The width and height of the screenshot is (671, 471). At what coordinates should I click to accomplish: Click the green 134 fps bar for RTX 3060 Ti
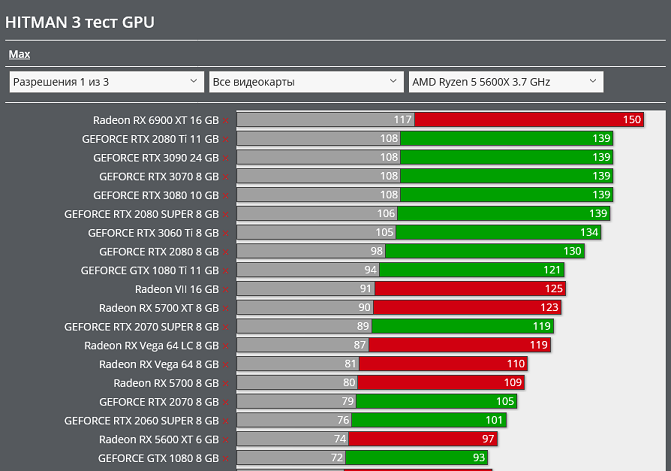click(498, 232)
